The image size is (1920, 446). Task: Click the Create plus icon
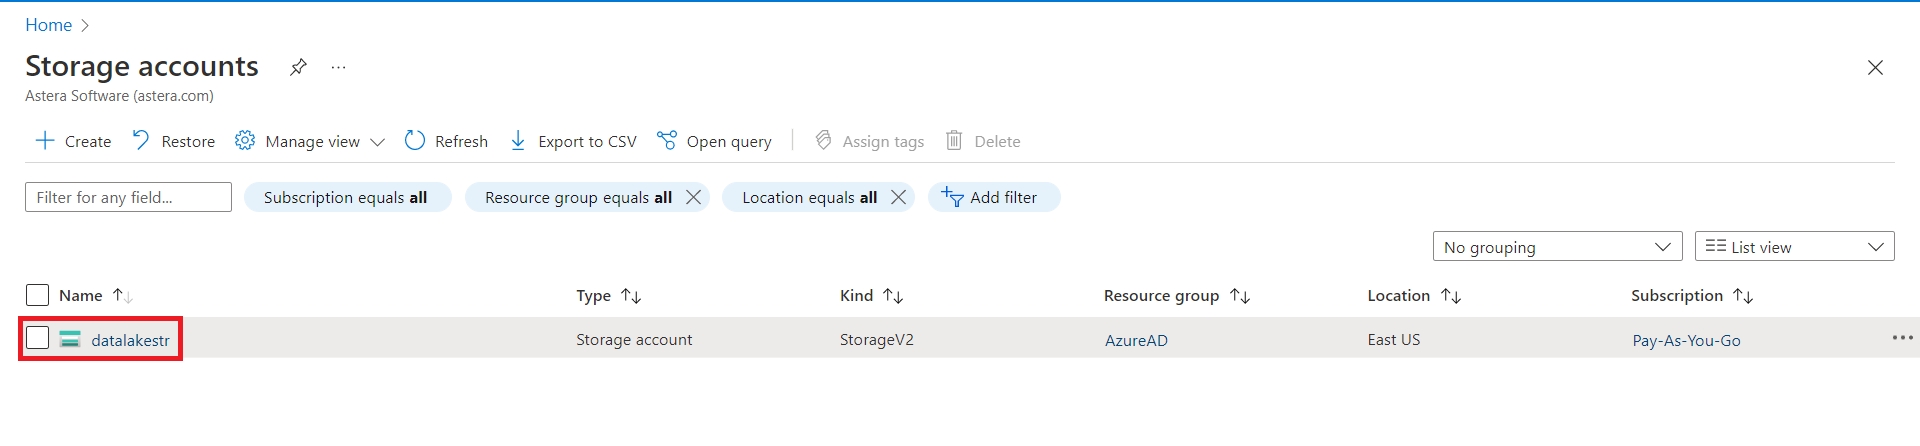45,141
